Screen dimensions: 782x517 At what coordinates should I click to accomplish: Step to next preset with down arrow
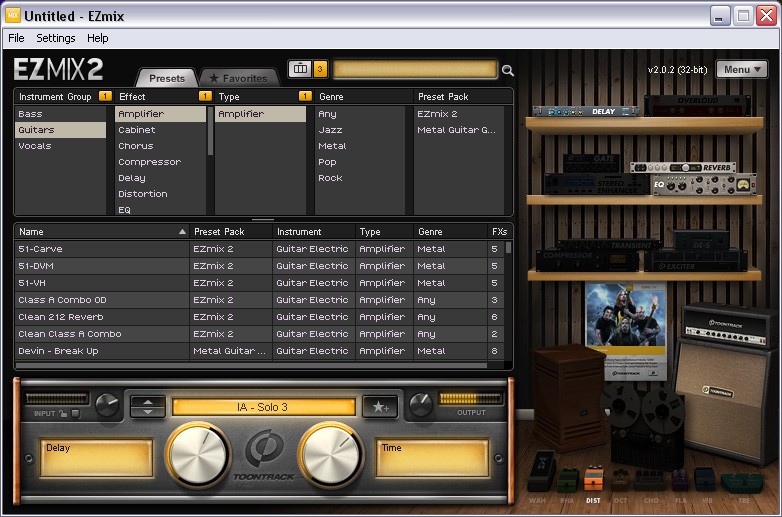coord(148,412)
